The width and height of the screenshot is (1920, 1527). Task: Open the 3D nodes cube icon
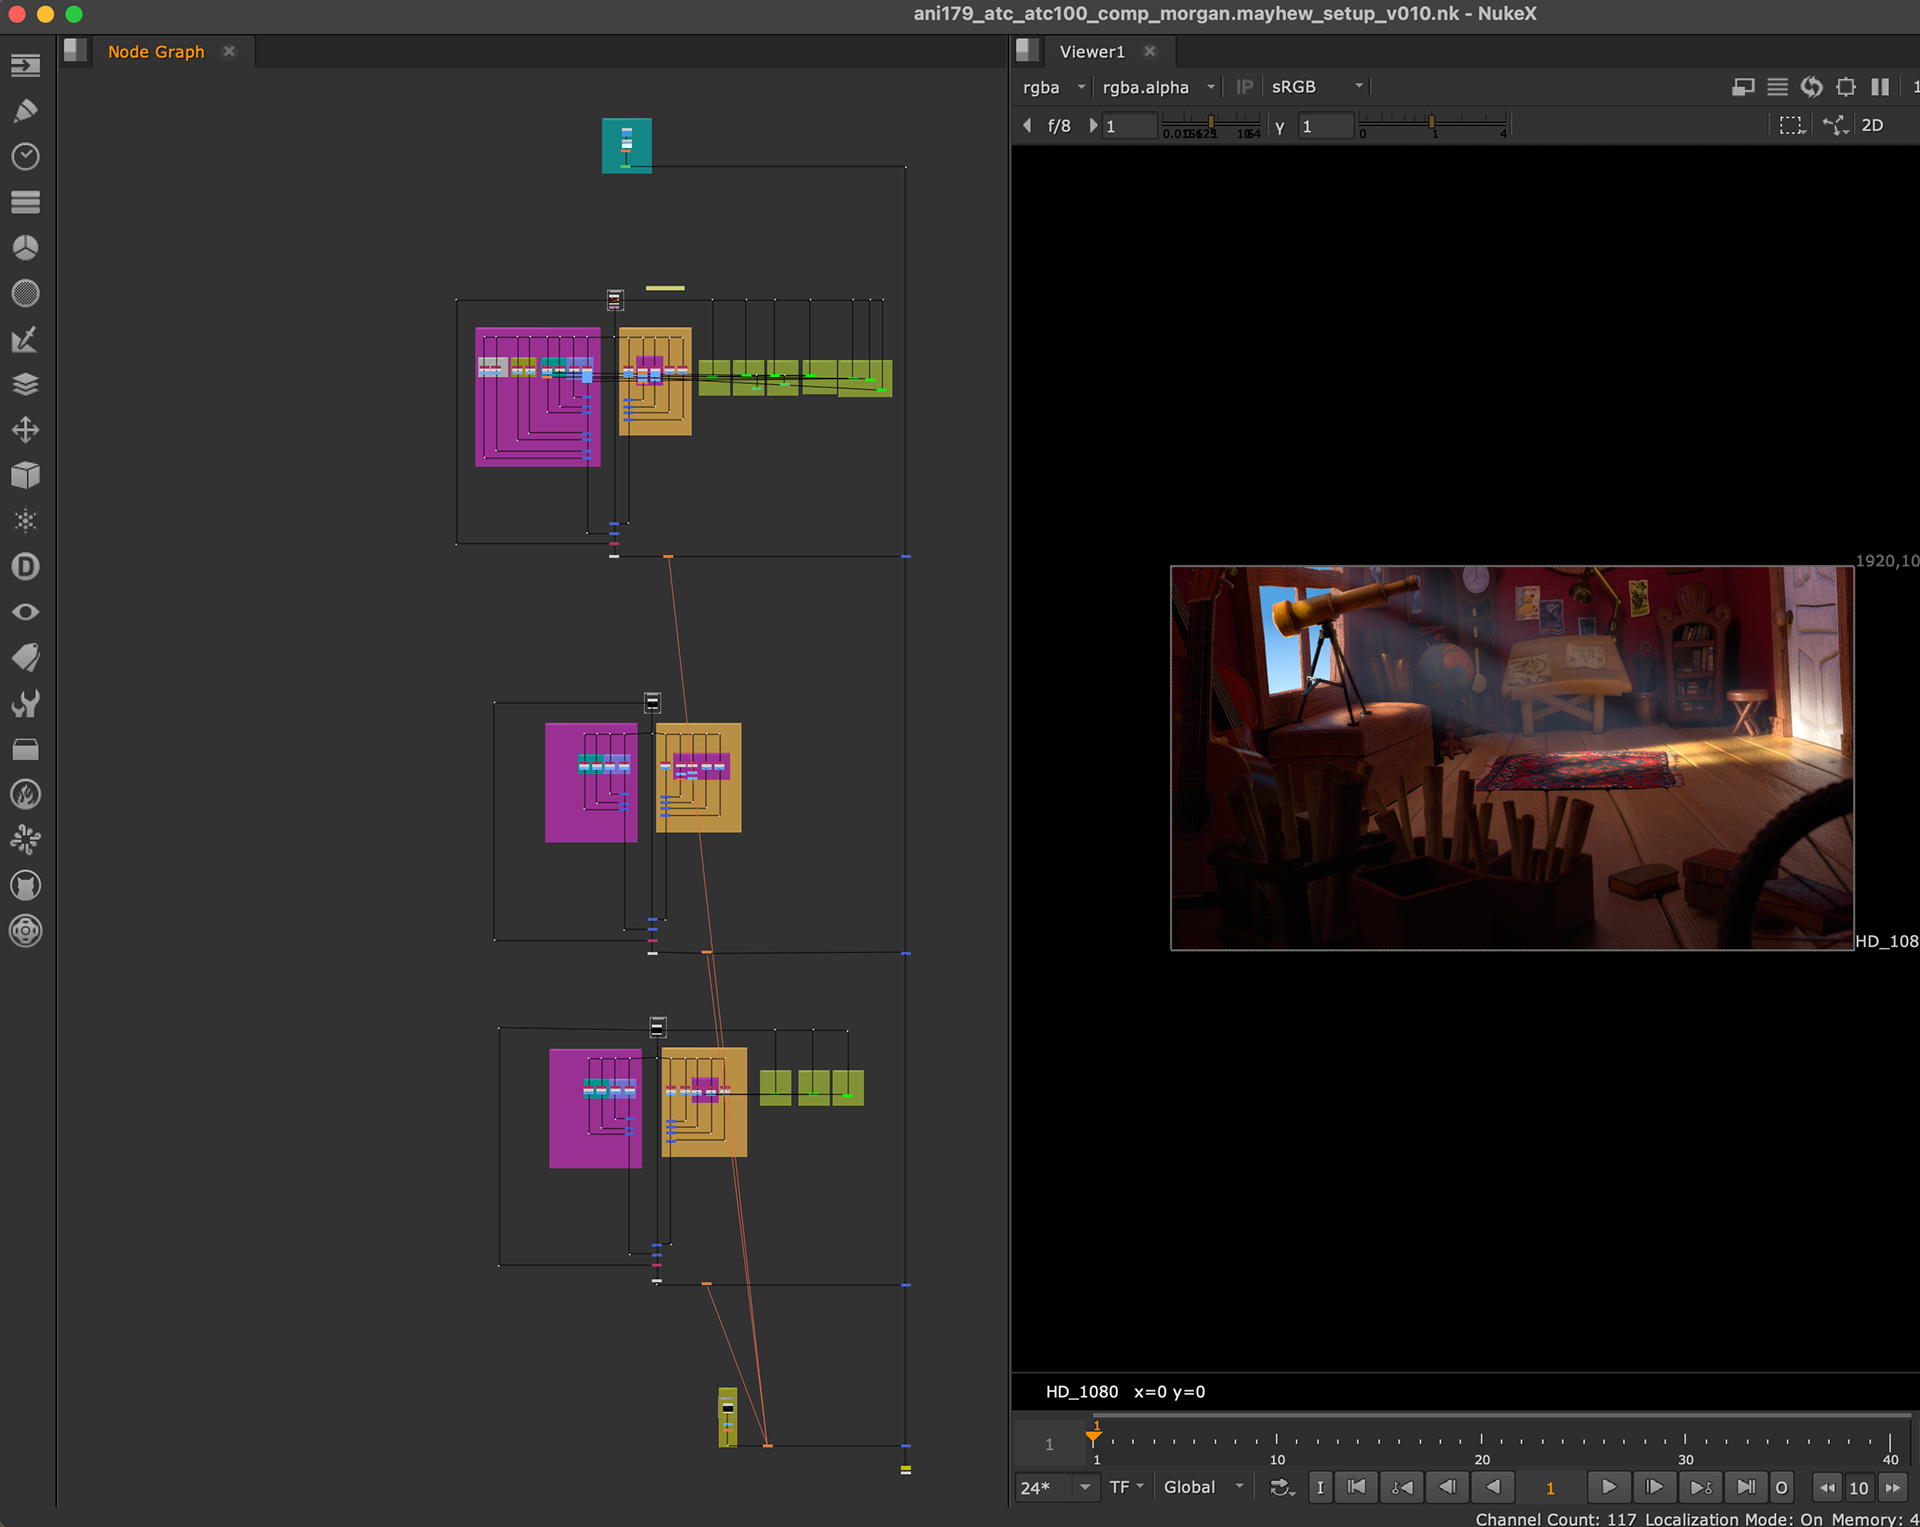[26, 475]
